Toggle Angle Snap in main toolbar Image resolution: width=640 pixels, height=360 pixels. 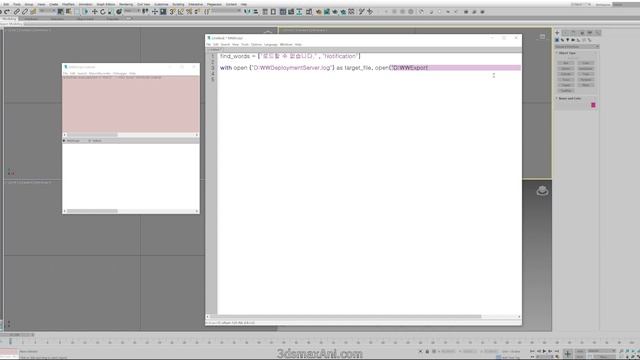181,12
